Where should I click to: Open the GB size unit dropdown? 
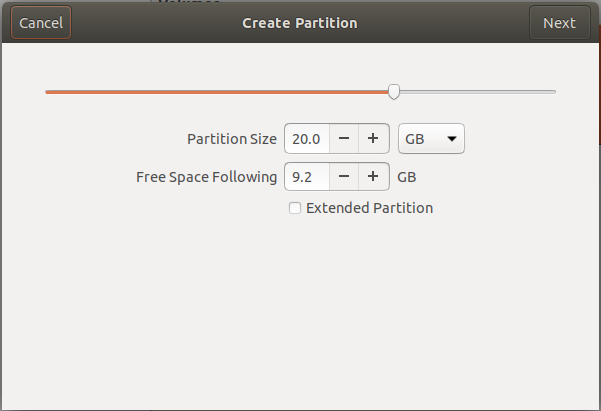431,138
